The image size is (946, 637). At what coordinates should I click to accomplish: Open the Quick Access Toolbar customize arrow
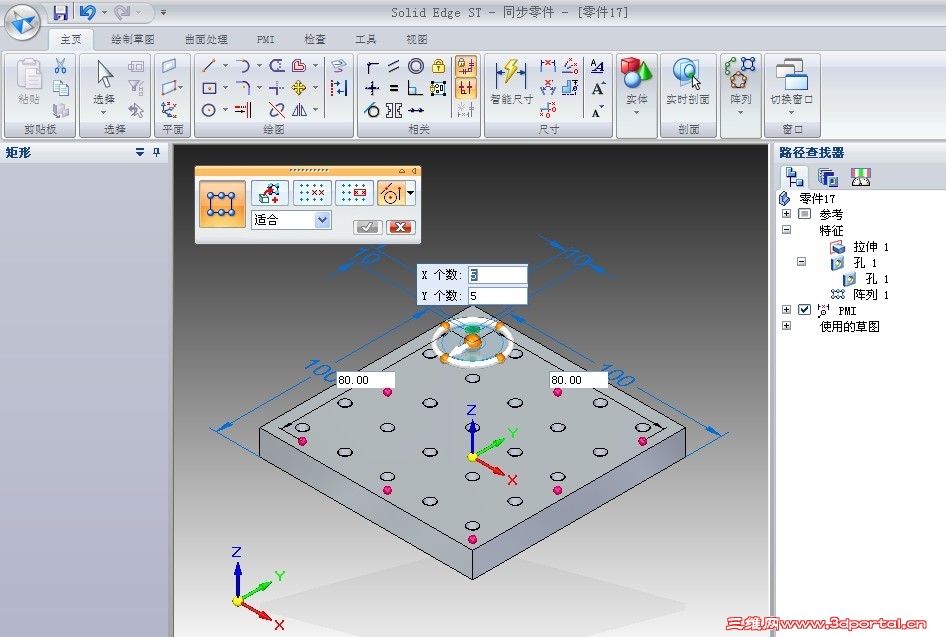pyautogui.click(x=163, y=13)
